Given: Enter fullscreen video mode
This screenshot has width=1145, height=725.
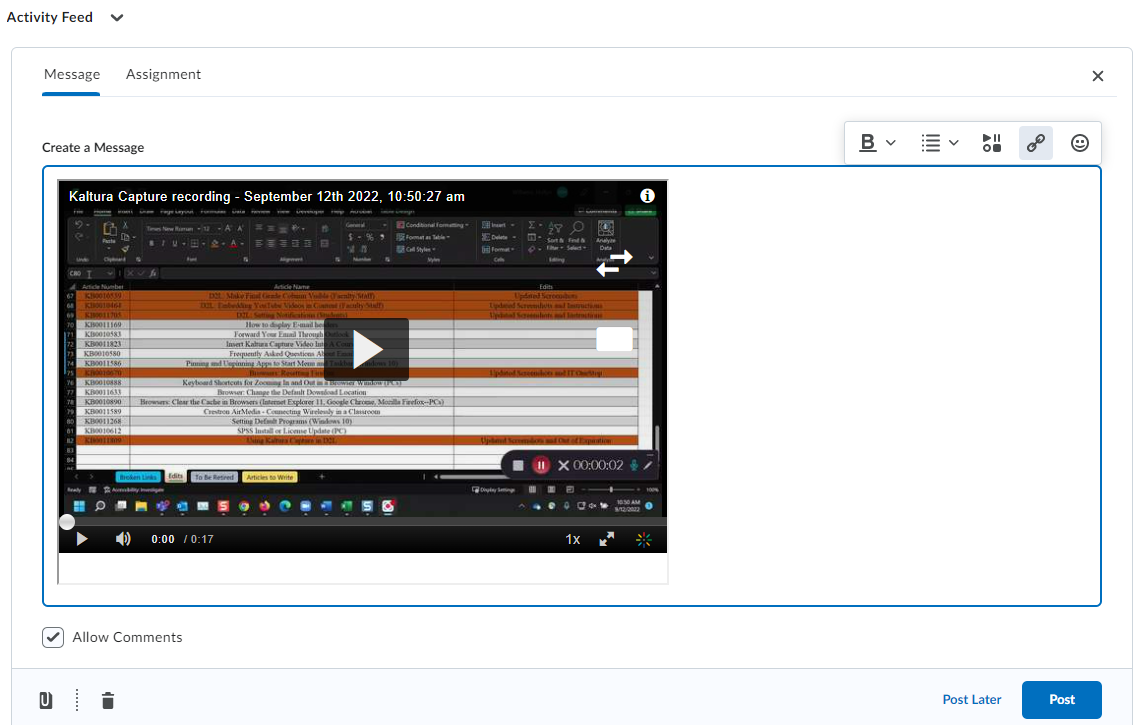Looking at the screenshot, I should (606, 538).
